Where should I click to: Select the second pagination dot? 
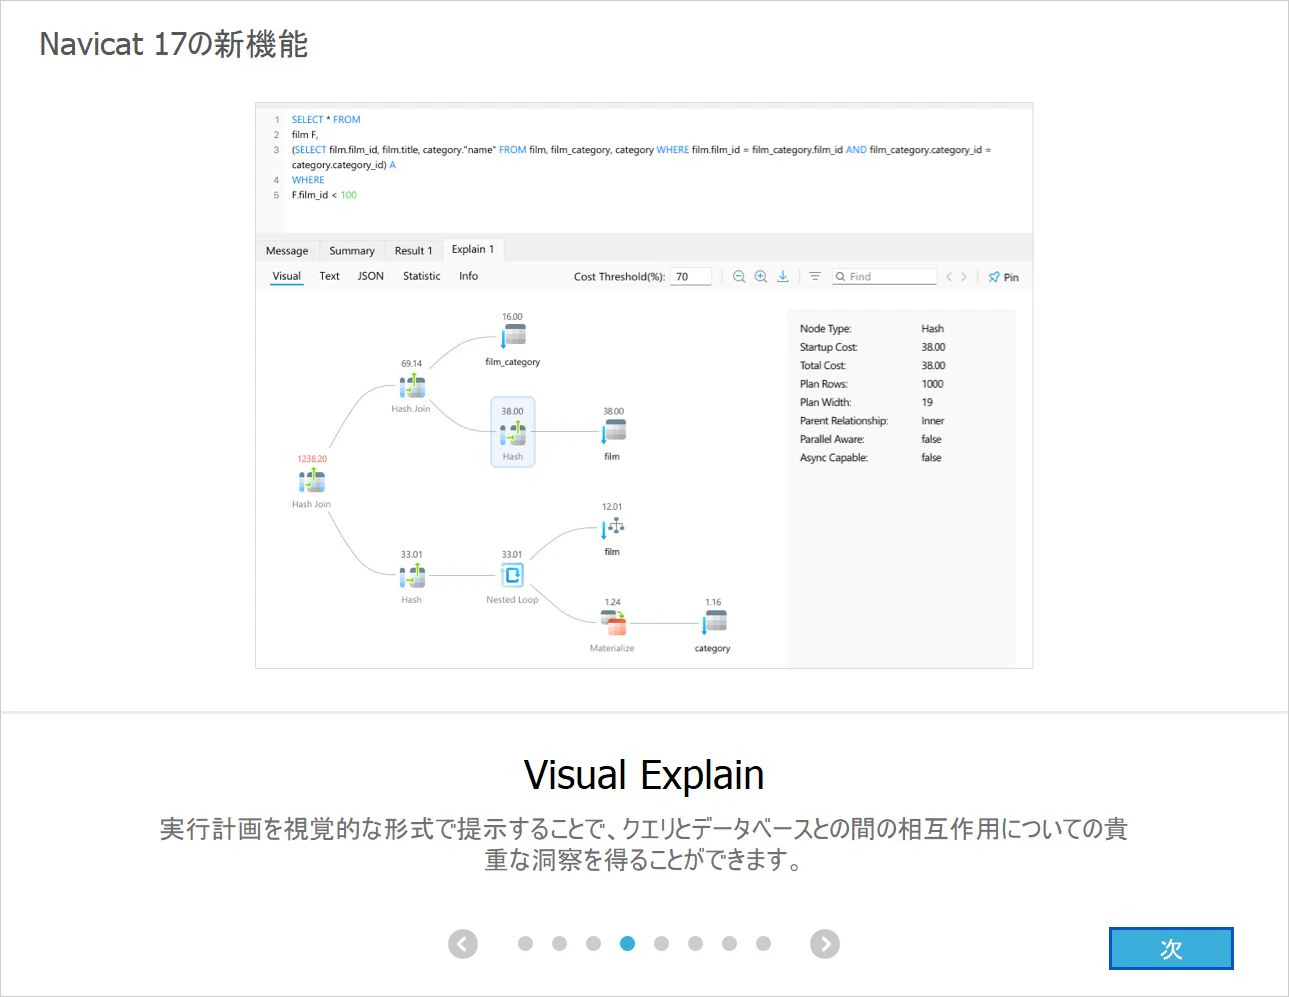coord(560,943)
